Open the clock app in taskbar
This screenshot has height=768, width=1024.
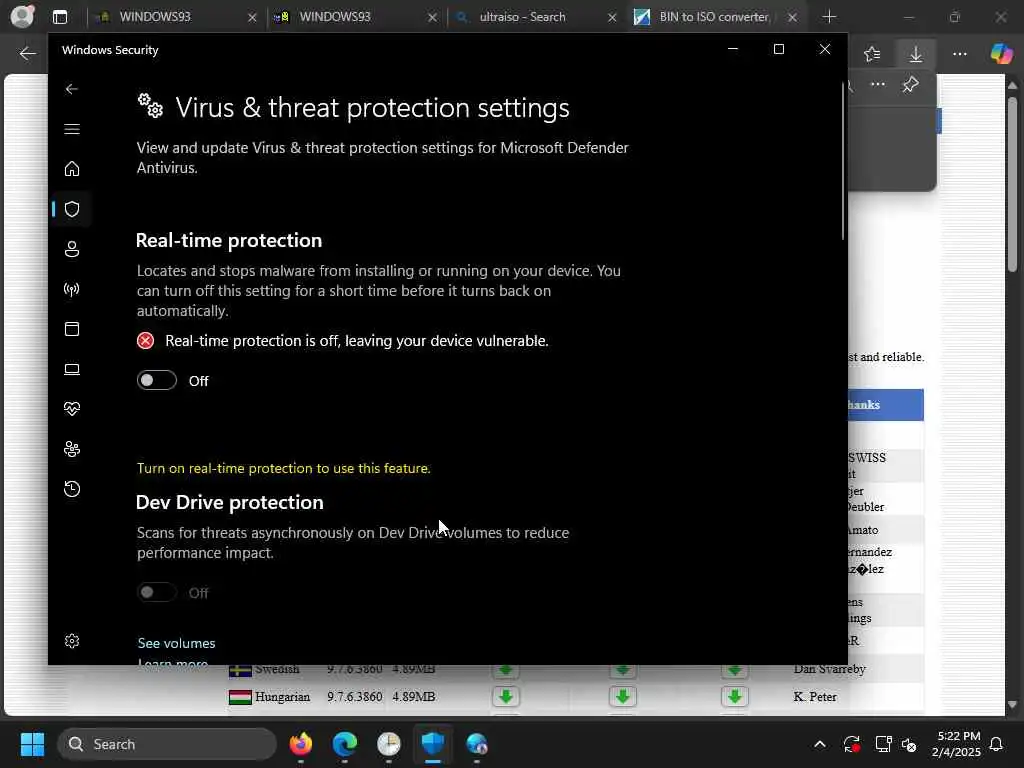[x=389, y=744]
